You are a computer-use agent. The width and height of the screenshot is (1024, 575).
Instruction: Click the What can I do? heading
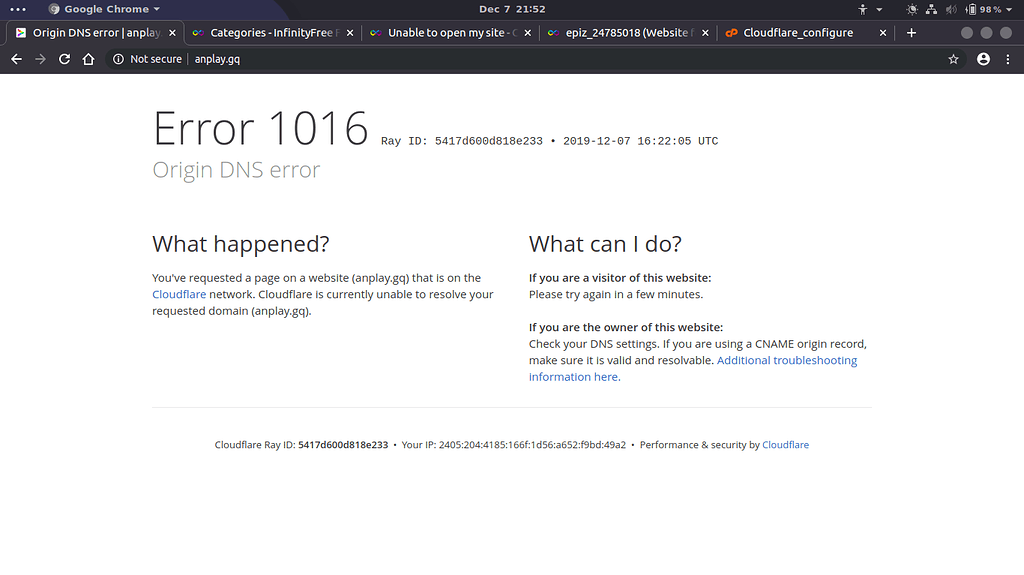pyautogui.click(x=605, y=244)
